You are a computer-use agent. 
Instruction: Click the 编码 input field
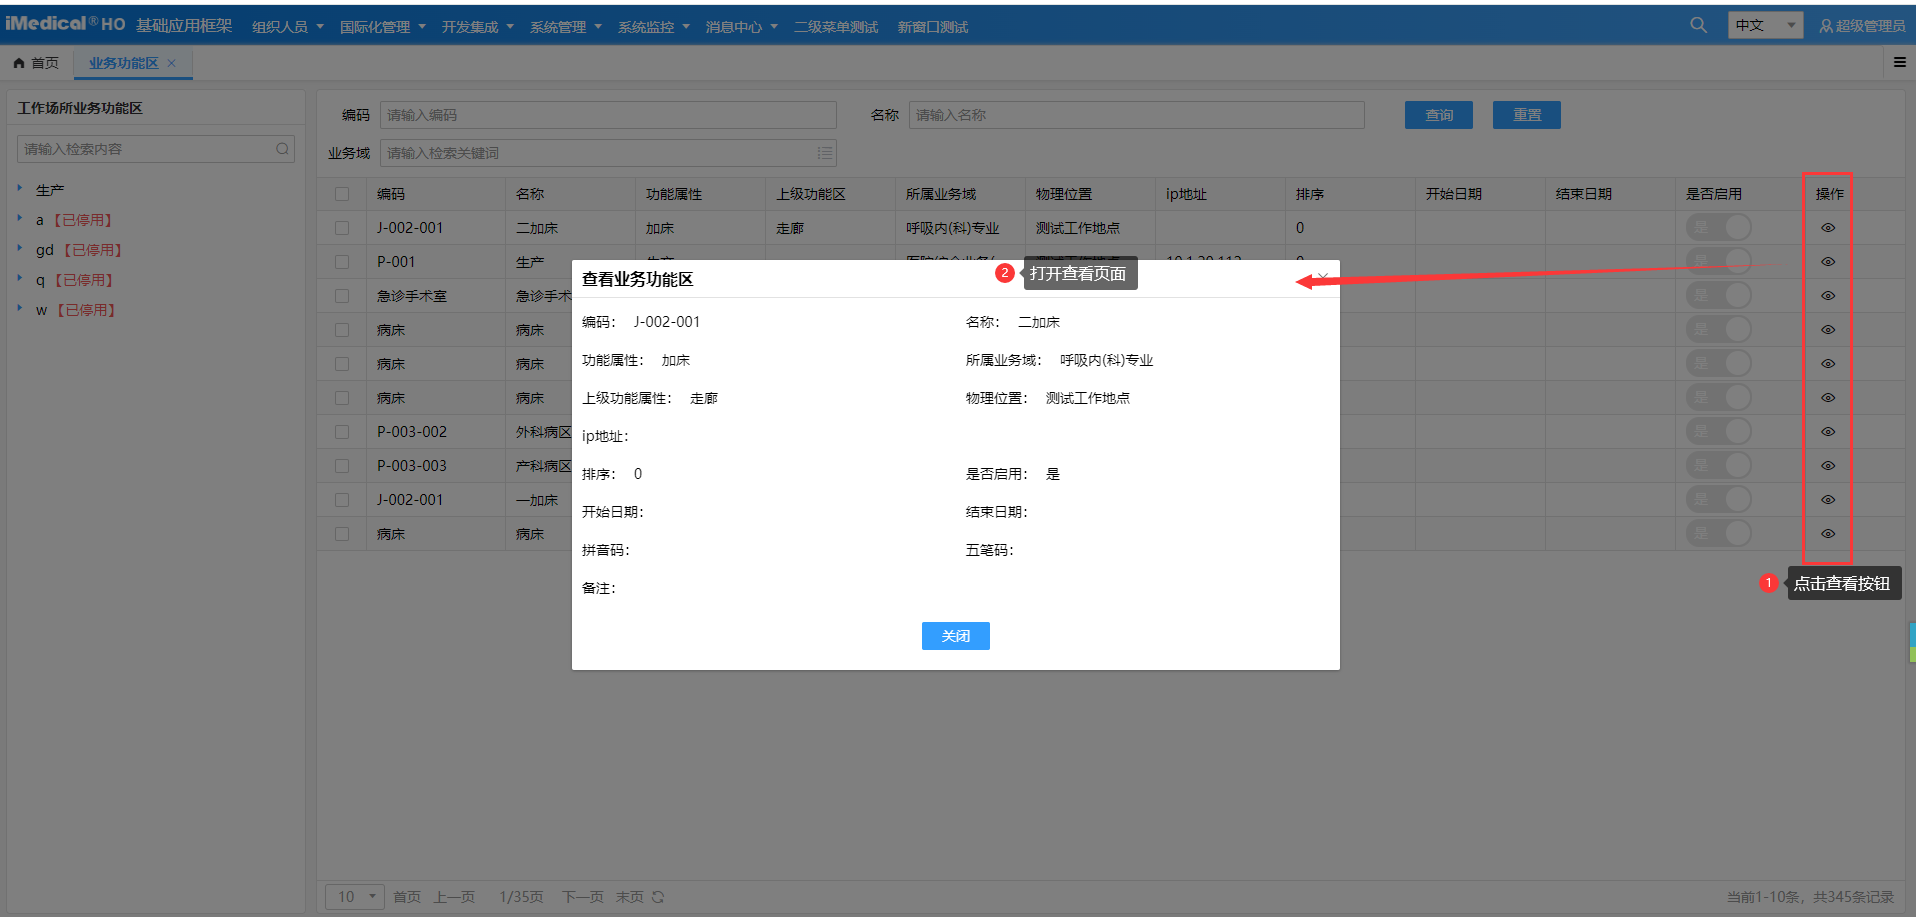pyautogui.click(x=607, y=115)
